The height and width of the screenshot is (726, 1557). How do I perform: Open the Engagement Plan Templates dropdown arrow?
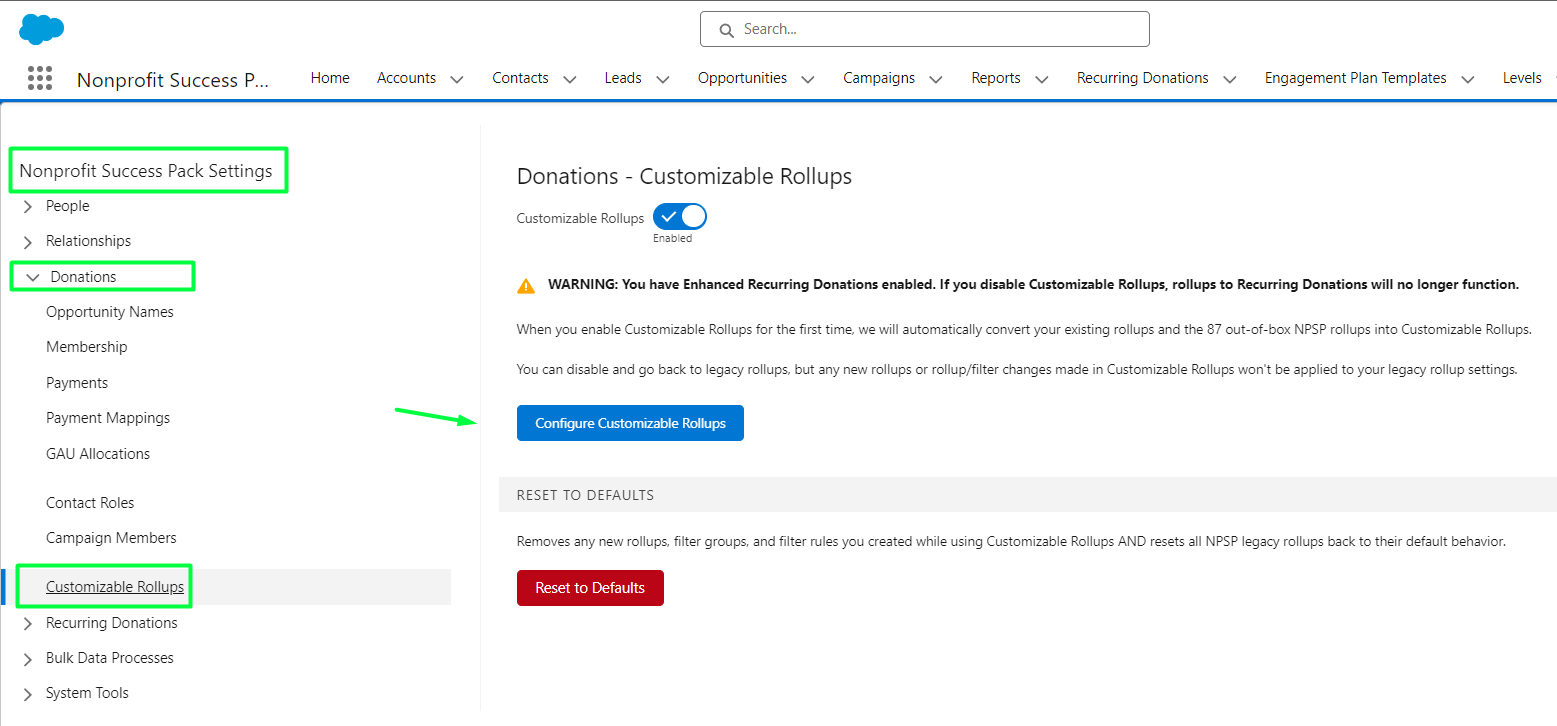coord(1468,79)
